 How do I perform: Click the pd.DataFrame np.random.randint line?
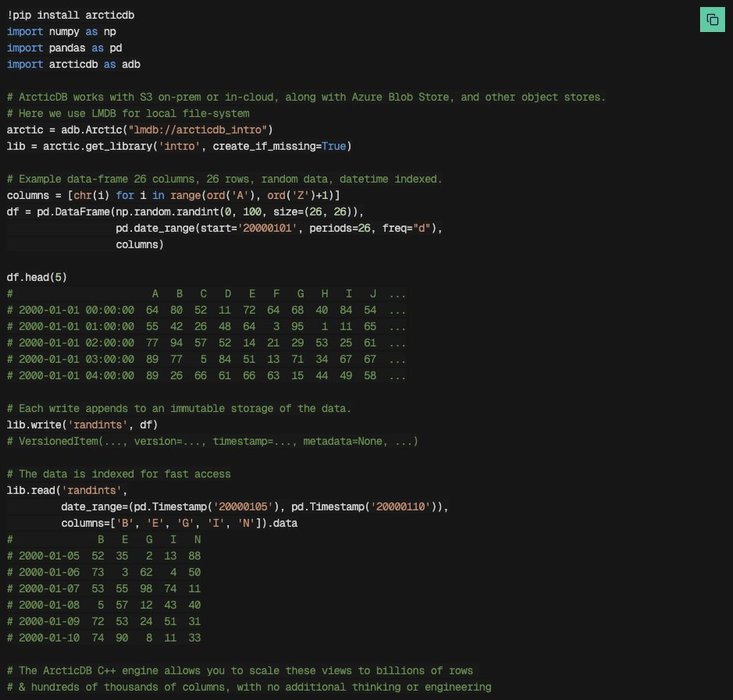(185, 212)
